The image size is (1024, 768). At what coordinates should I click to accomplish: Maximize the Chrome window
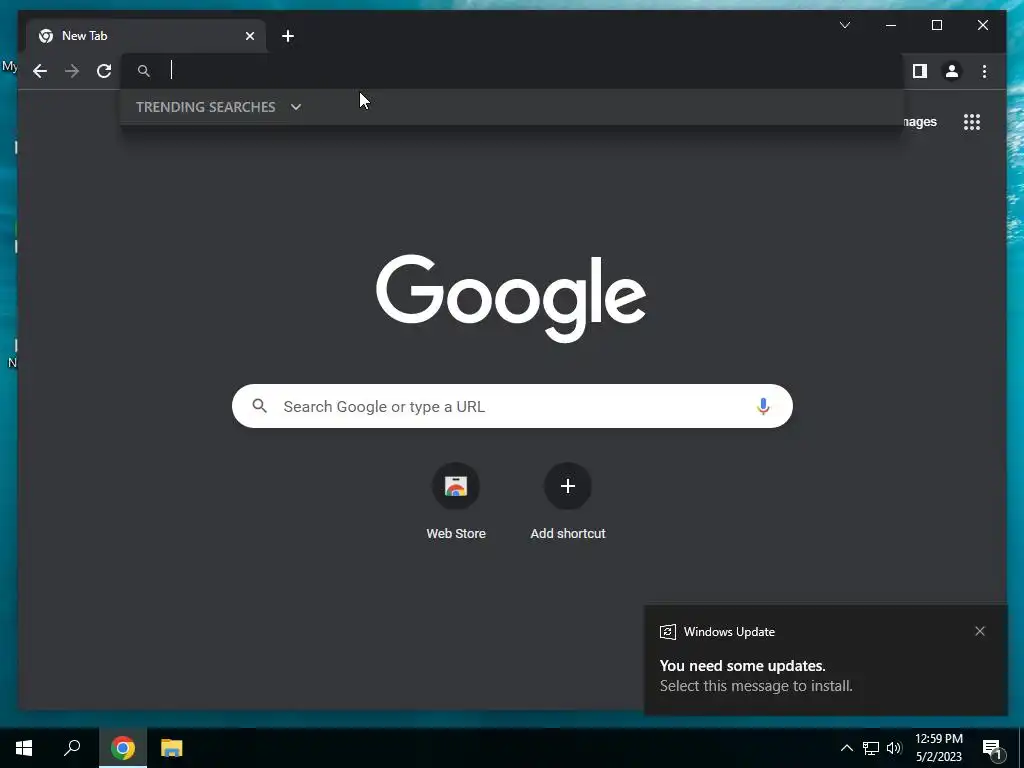[936, 25]
